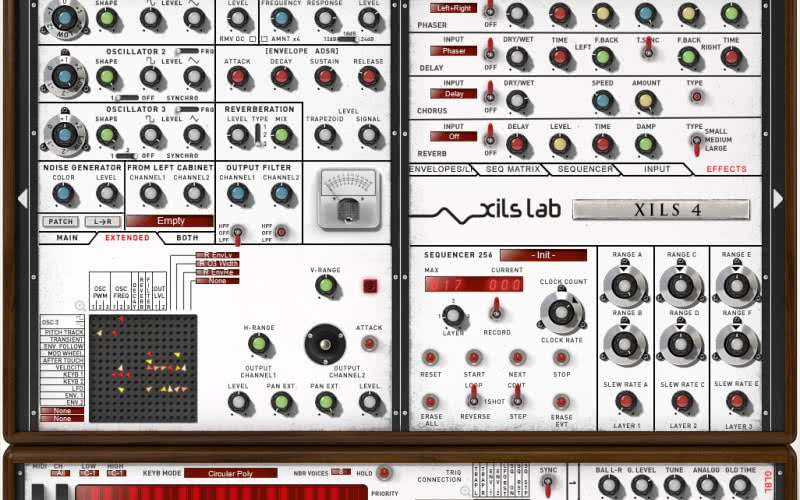Flip the Reverb Type size switch
The image size is (800, 500).
[696, 143]
